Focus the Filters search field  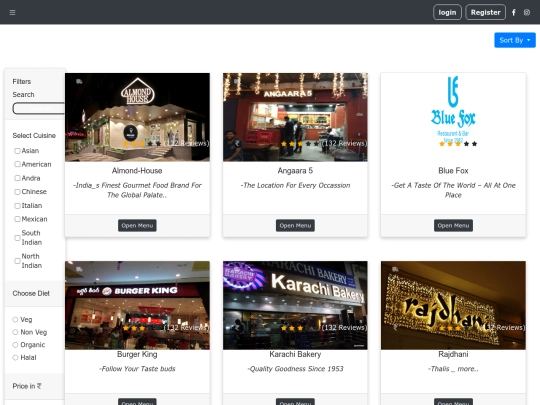(x=39, y=108)
